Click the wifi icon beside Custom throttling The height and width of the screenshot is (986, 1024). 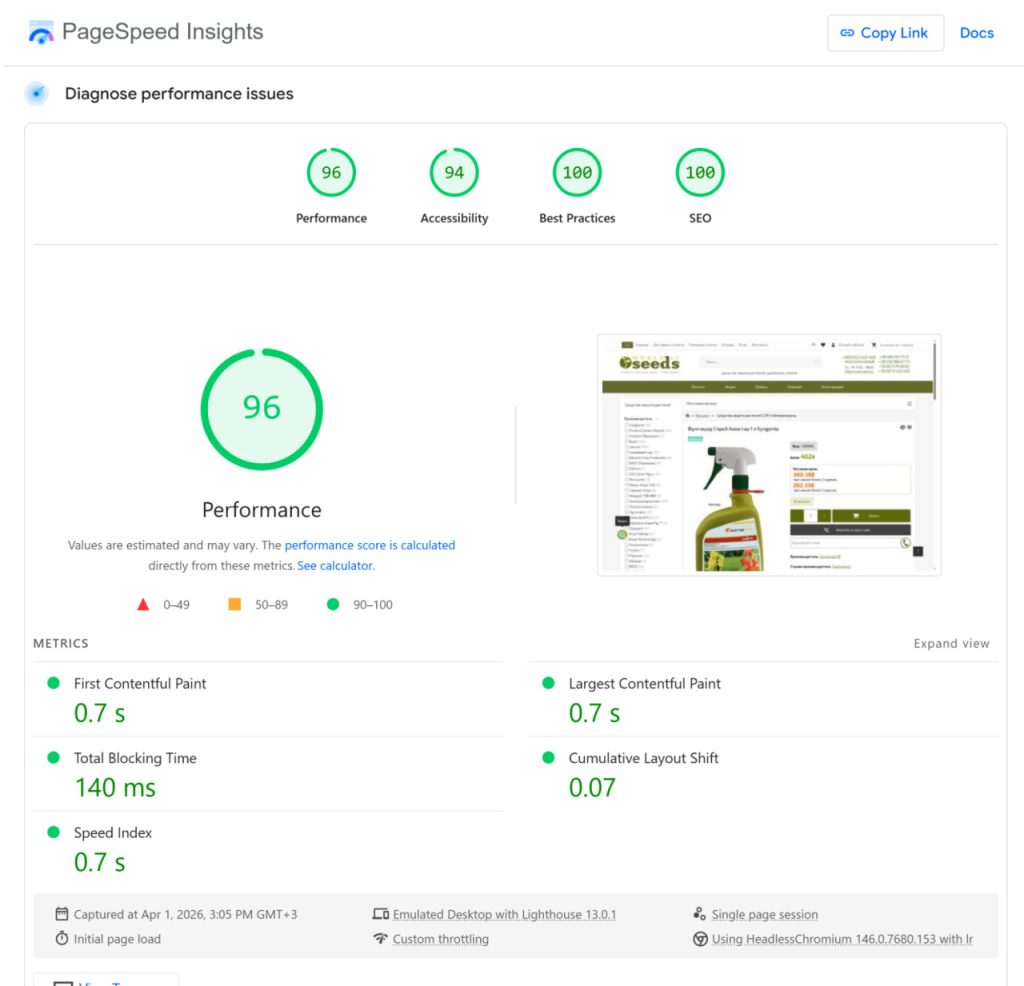pyautogui.click(x=380, y=939)
